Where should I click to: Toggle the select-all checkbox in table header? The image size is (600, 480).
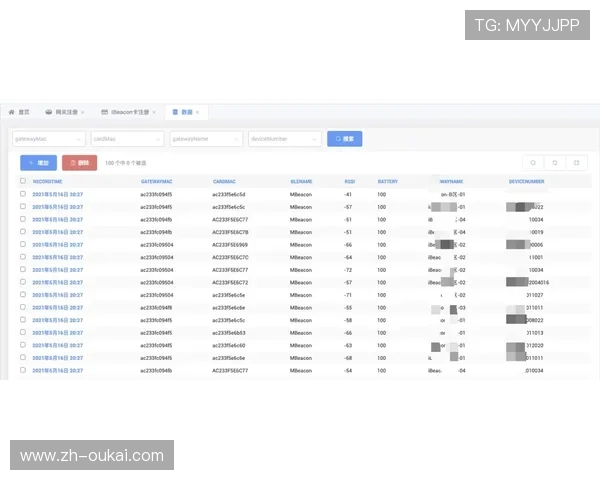pyautogui.click(x=23, y=181)
